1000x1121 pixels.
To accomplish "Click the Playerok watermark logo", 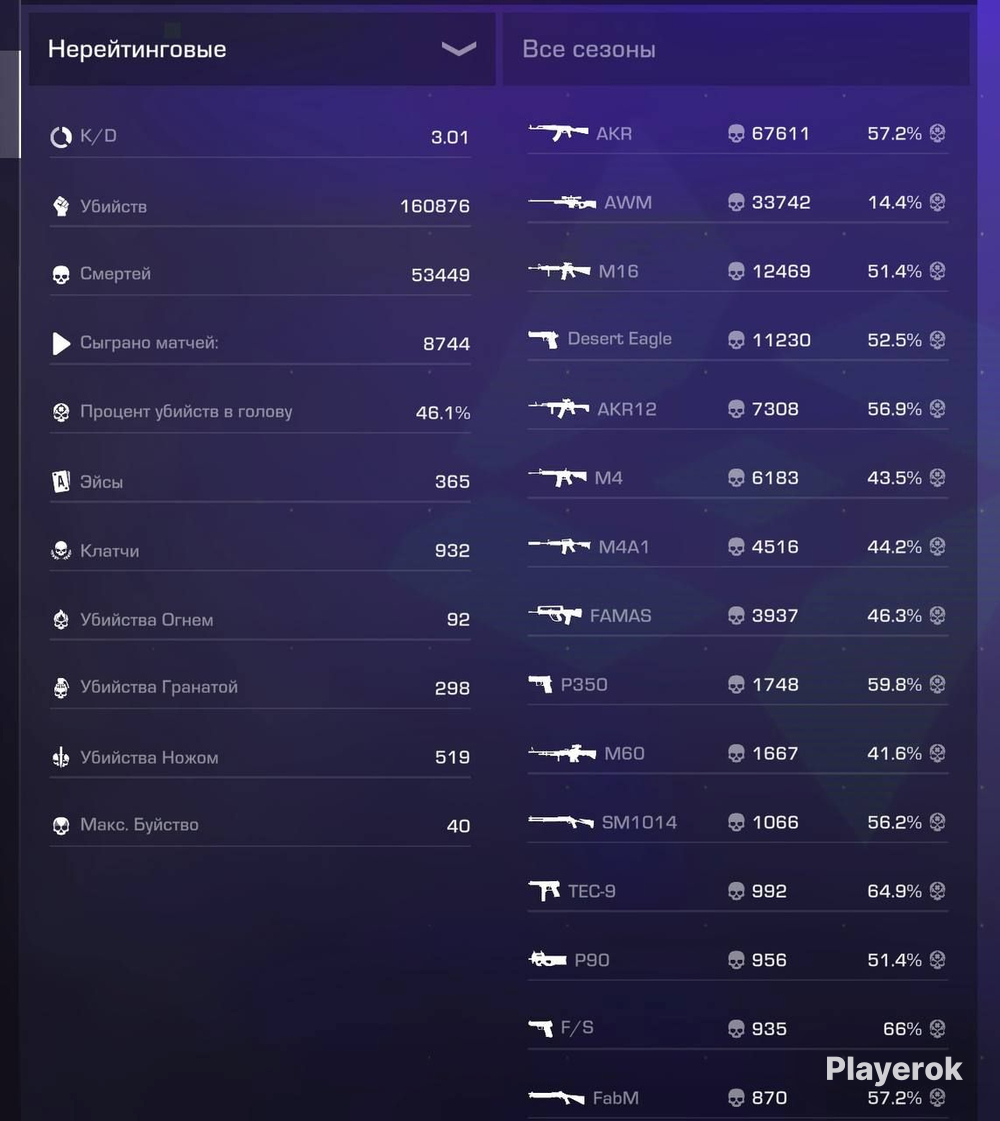I will pyautogui.click(x=893, y=1069).
